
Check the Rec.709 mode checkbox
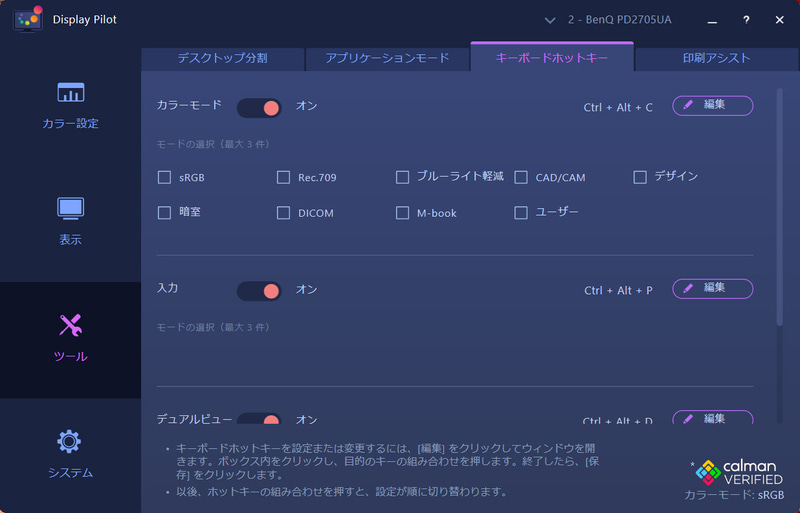[x=283, y=177]
